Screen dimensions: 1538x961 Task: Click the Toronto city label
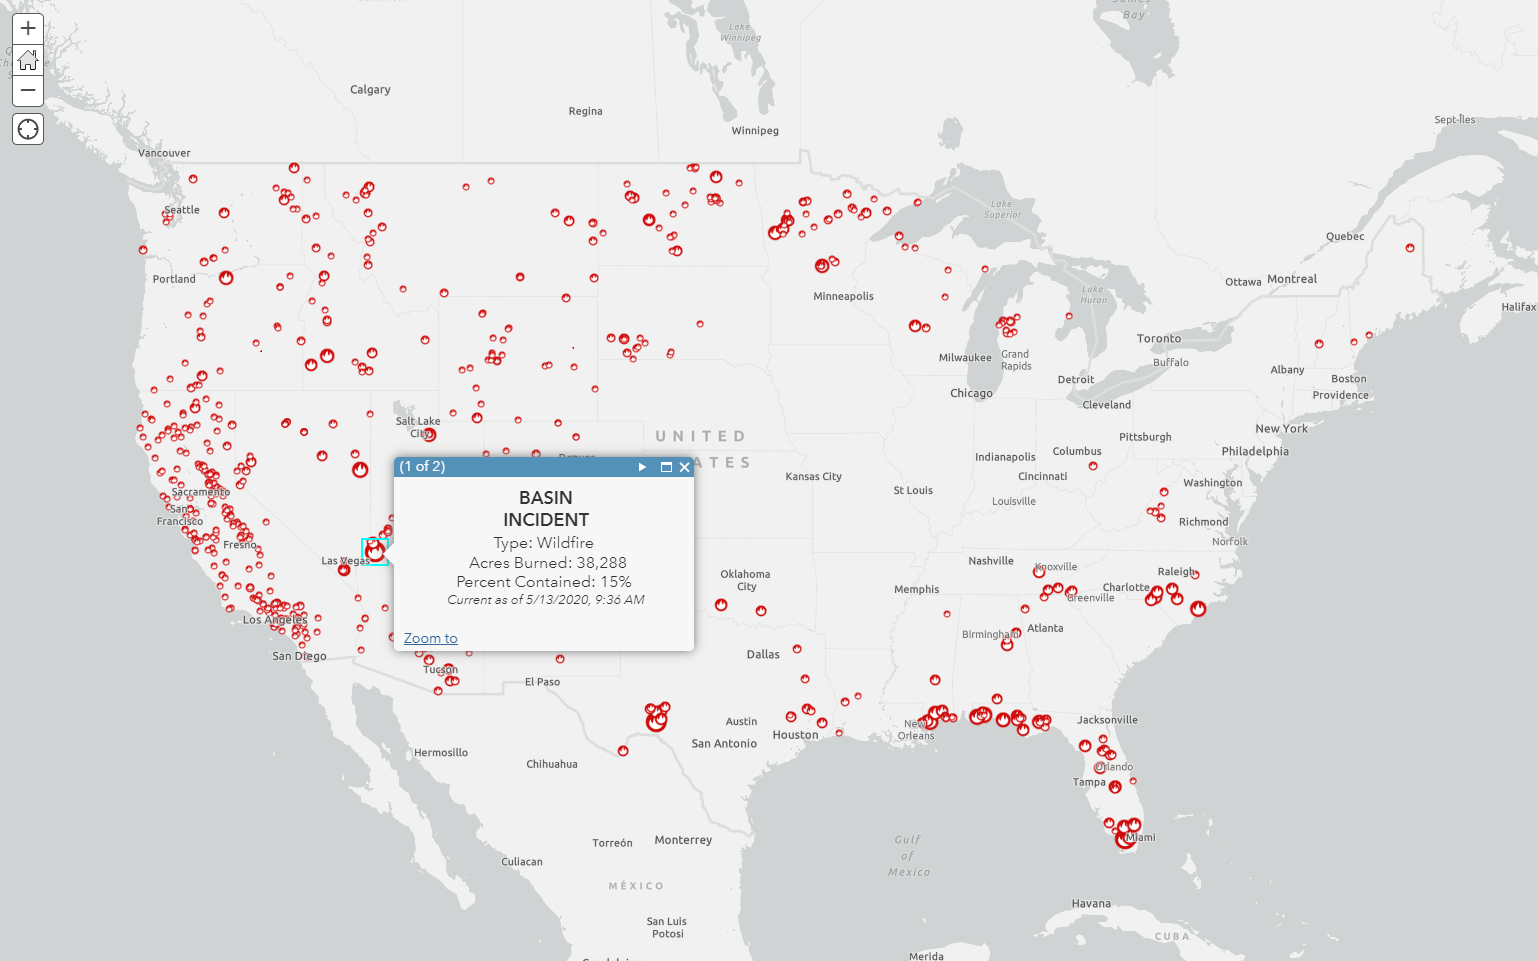point(1159,339)
